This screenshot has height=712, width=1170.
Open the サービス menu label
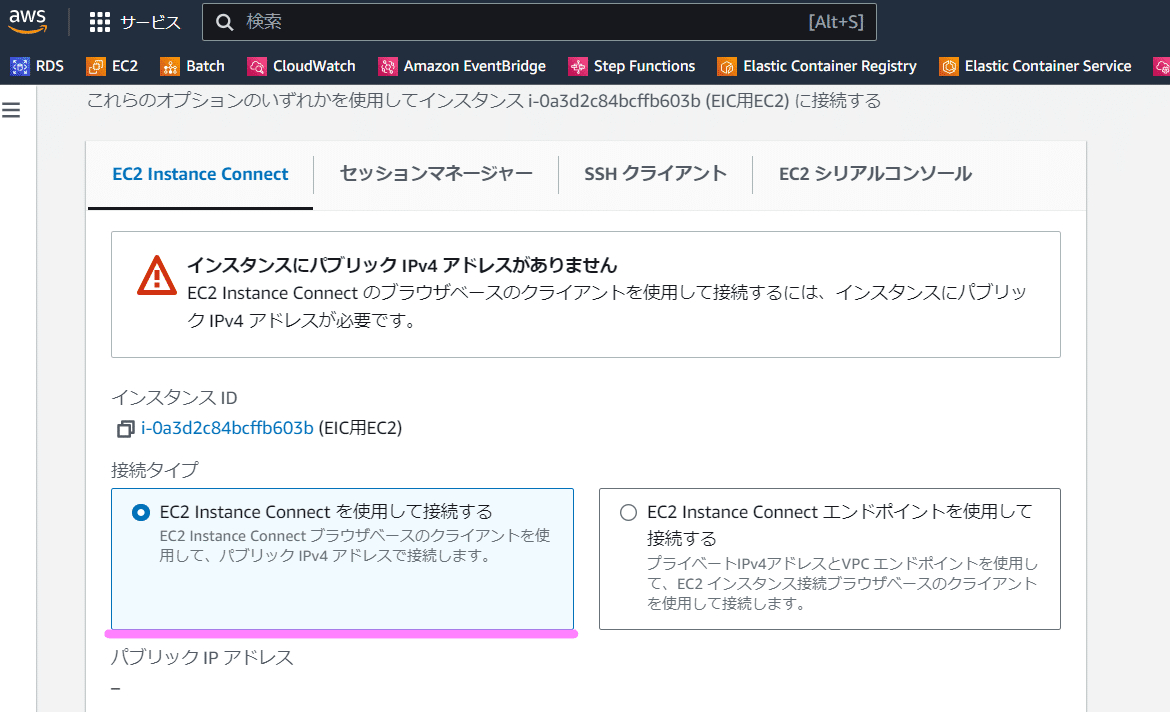click(x=151, y=22)
